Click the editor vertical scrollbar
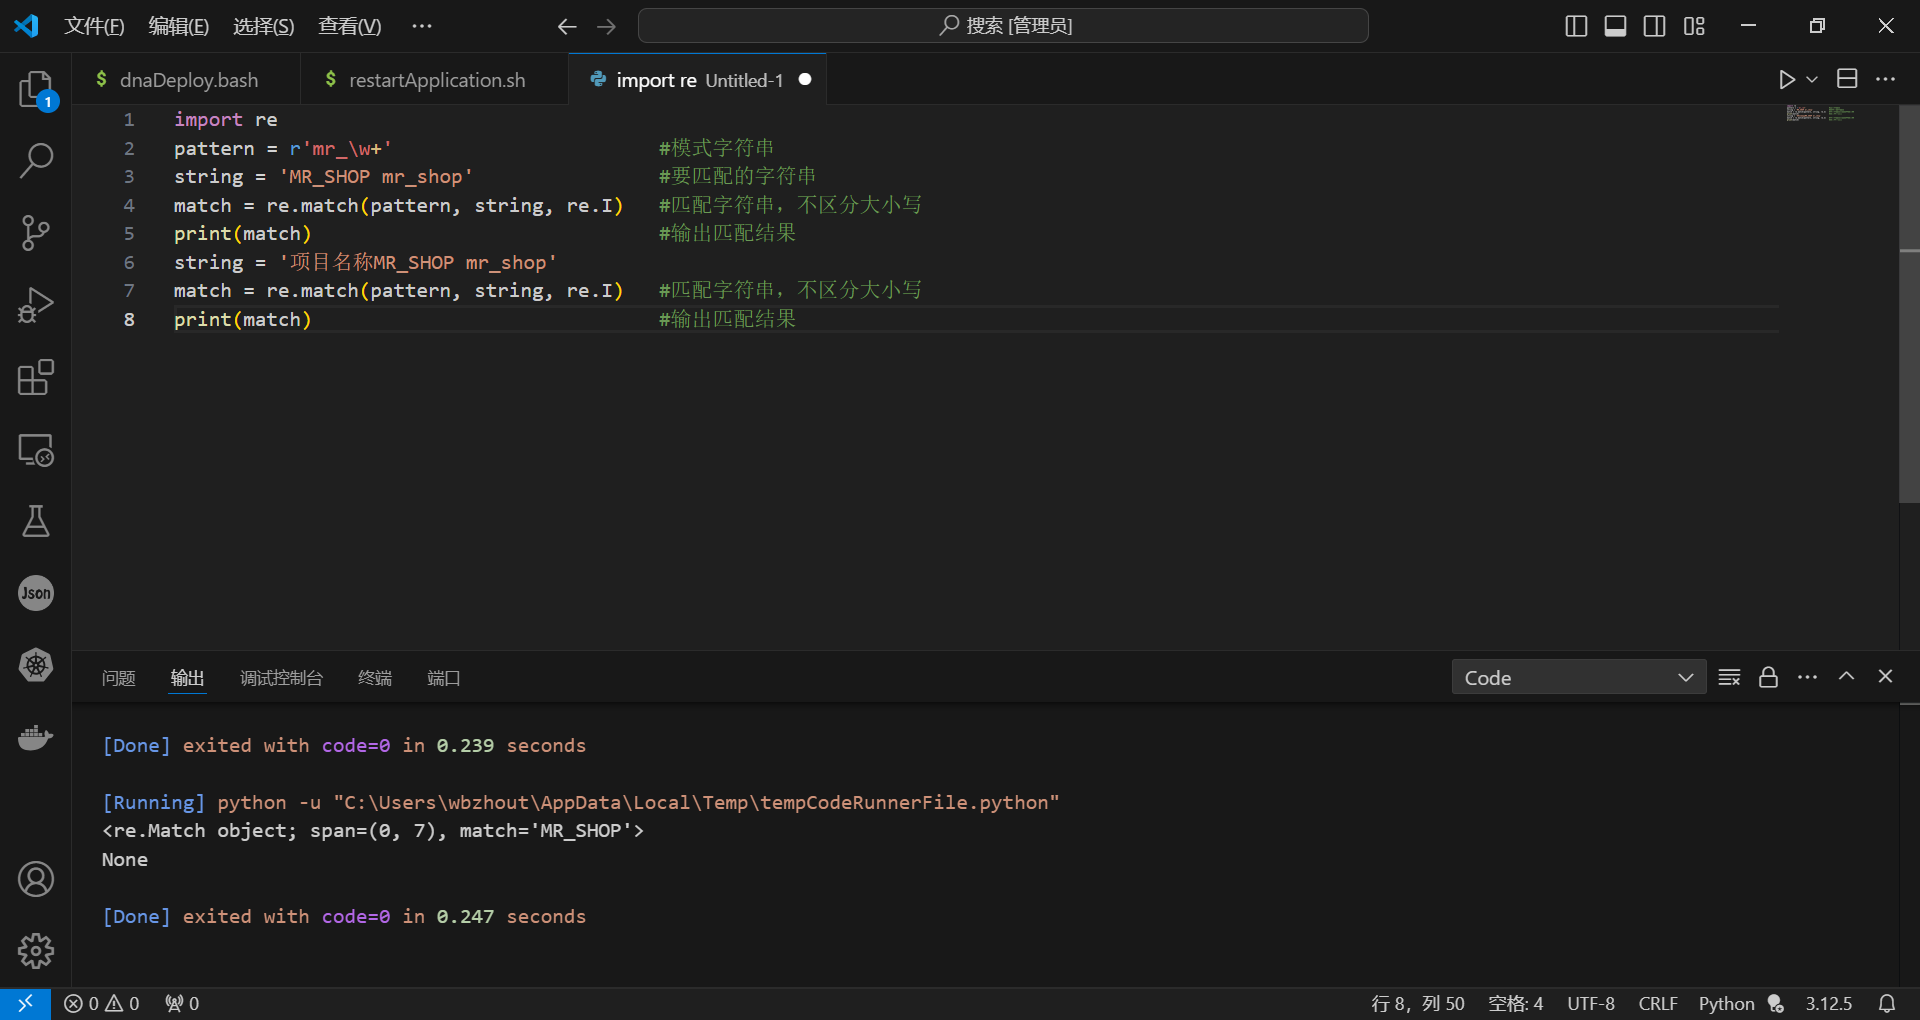1920x1020 pixels. click(1909, 304)
